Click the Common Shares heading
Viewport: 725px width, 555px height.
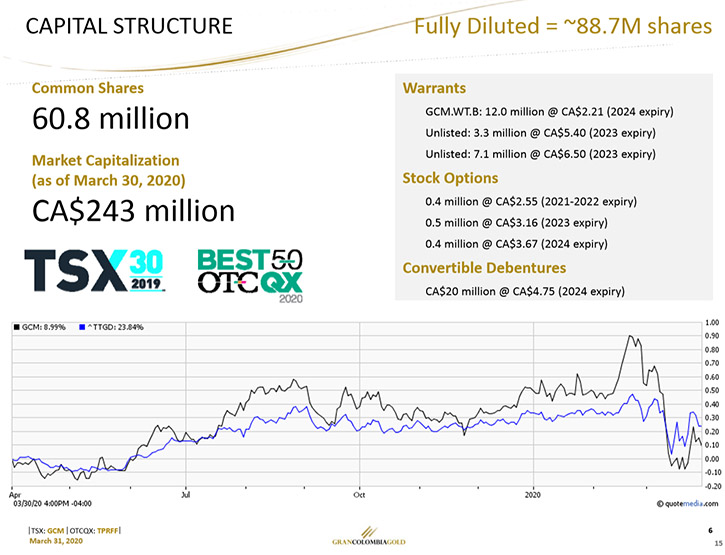(88, 88)
